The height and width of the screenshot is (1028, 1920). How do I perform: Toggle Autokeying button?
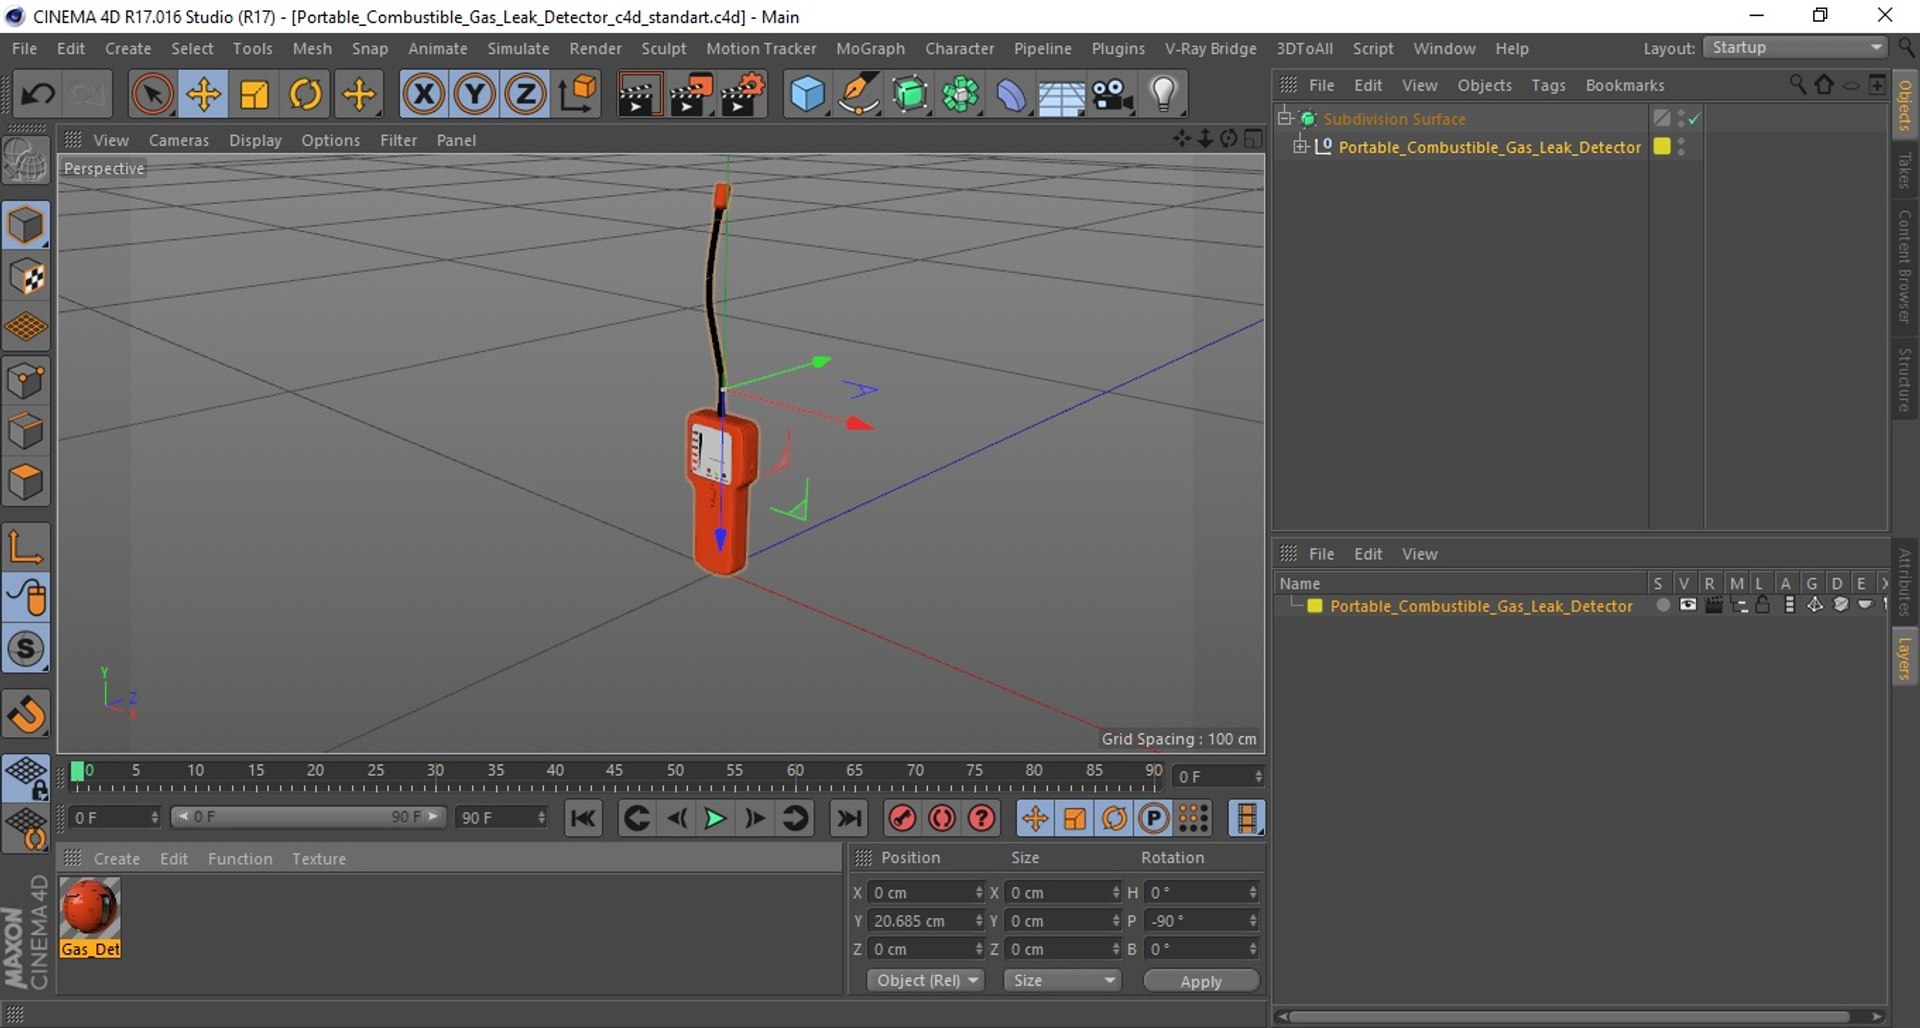point(942,819)
